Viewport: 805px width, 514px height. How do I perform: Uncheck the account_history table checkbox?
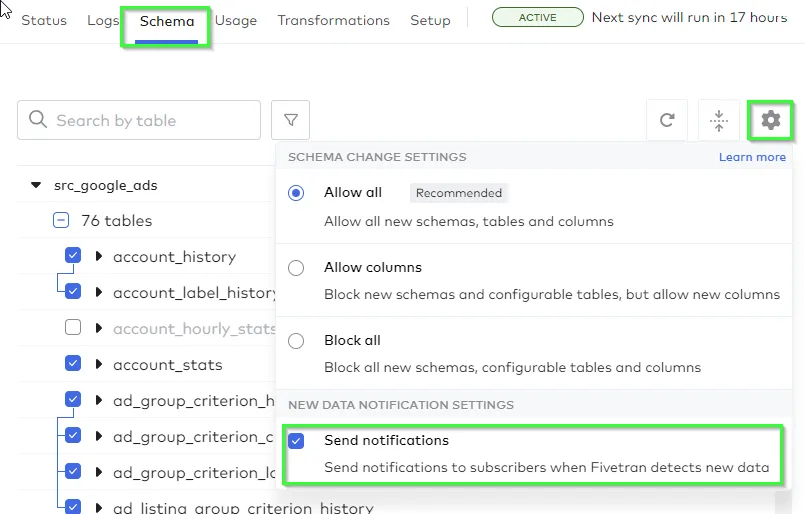point(73,256)
